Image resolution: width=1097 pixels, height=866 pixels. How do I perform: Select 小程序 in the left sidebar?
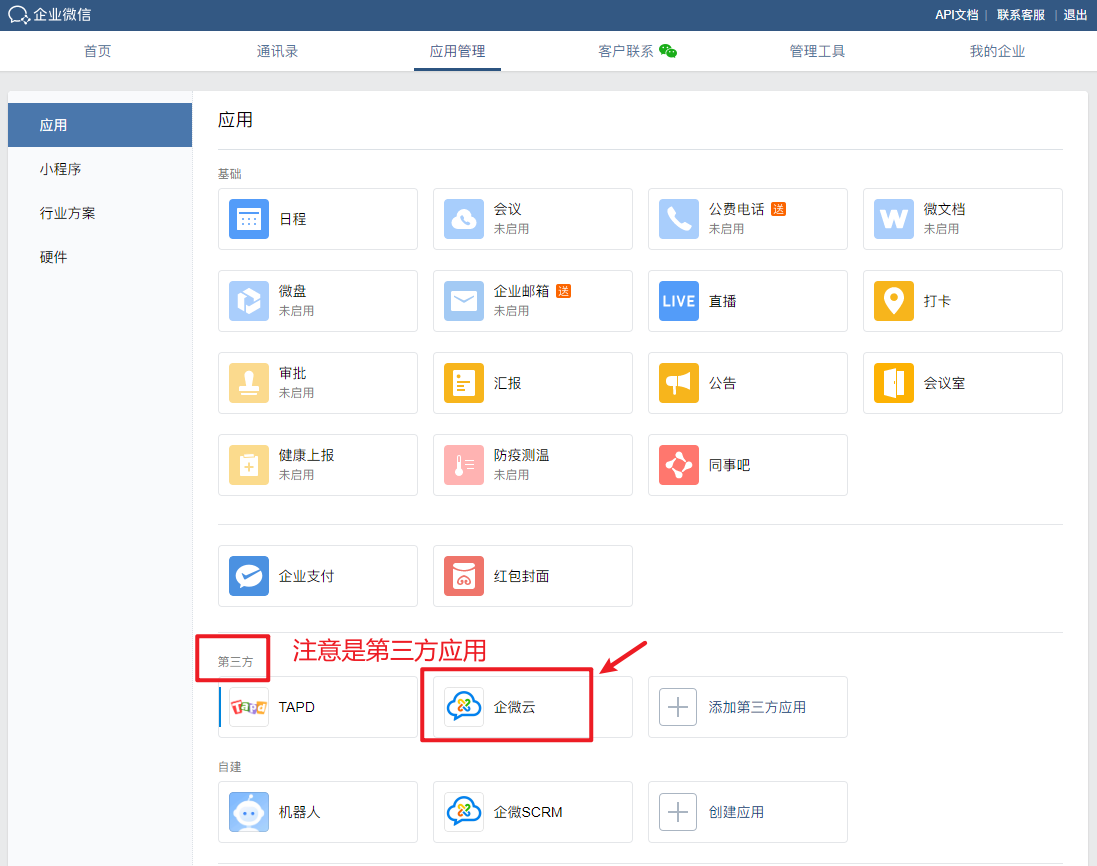(x=61, y=169)
